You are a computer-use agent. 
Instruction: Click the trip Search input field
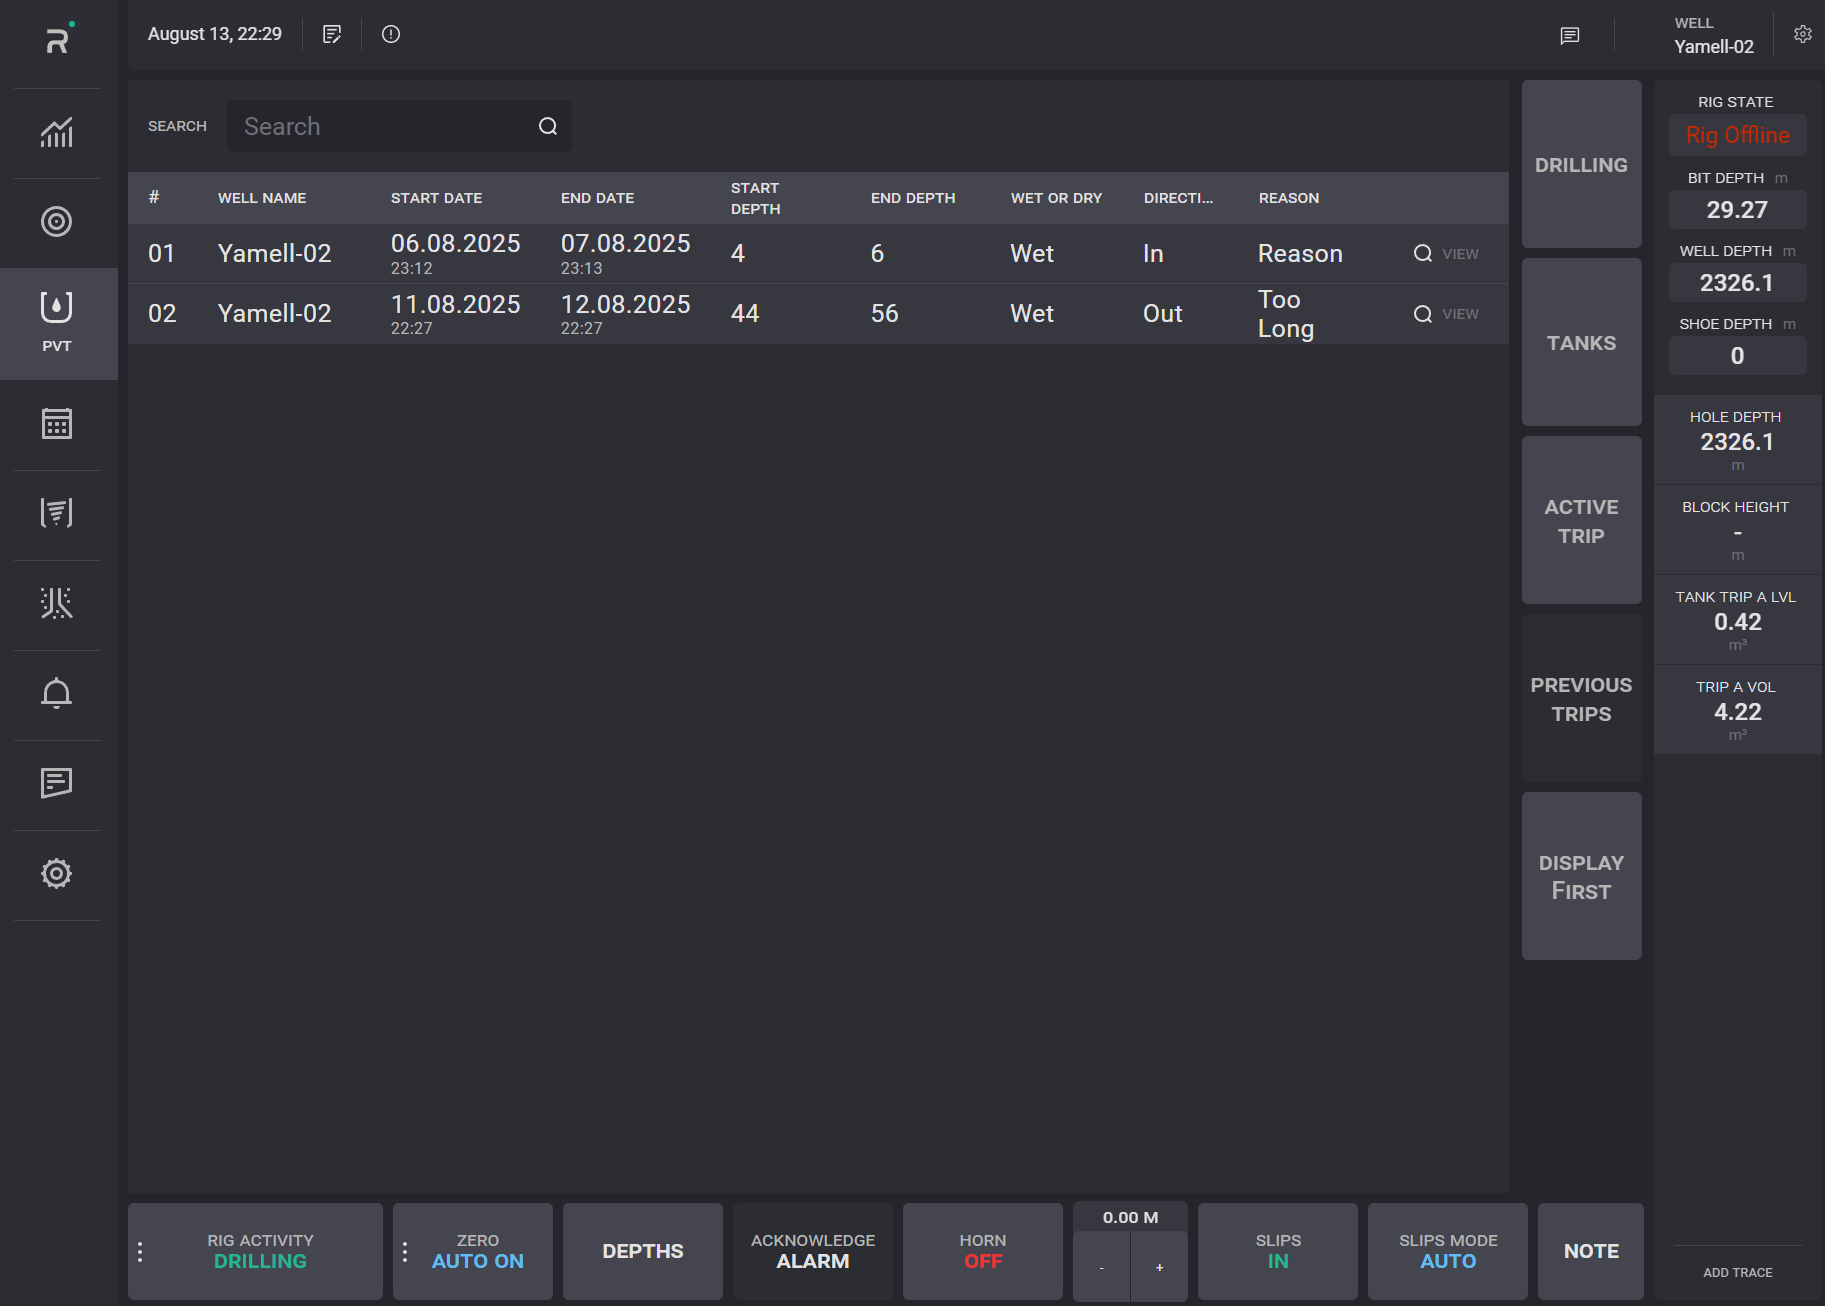(385, 126)
